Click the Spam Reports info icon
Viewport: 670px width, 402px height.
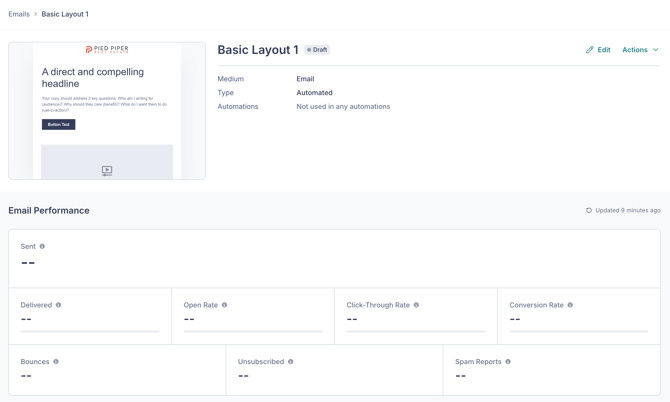(x=508, y=362)
